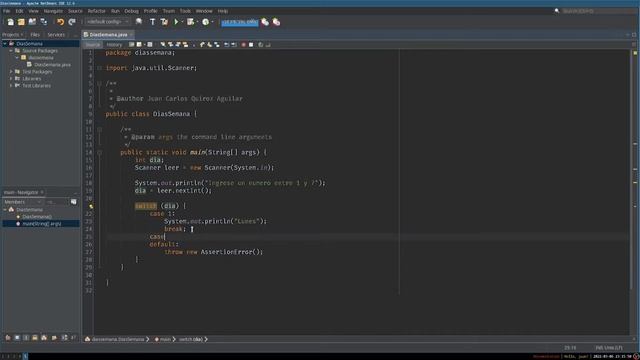Open the Debug menu
The height and width of the screenshot is (360, 640).
point(131,11)
